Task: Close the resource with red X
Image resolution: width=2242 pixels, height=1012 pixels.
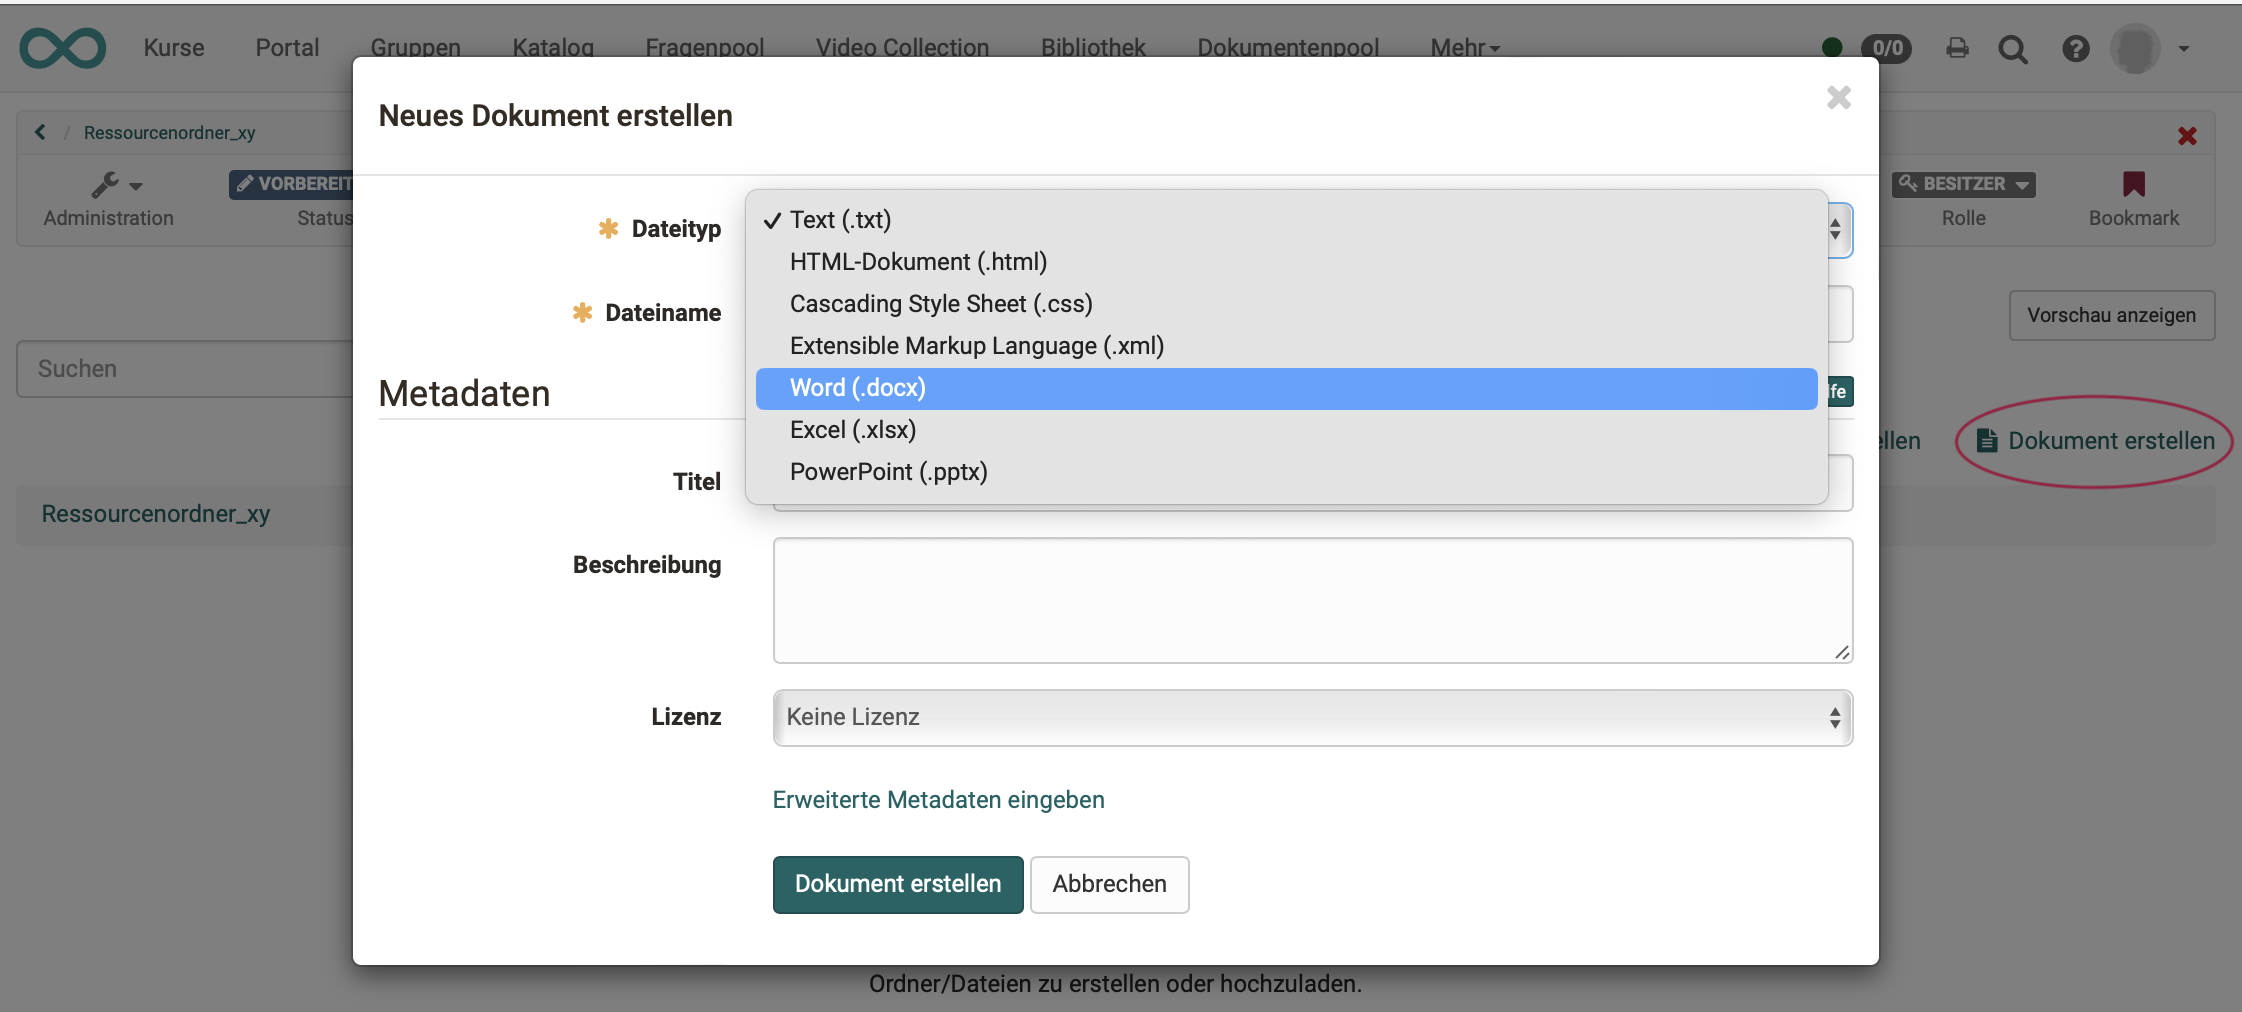Action: tap(2187, 136)
